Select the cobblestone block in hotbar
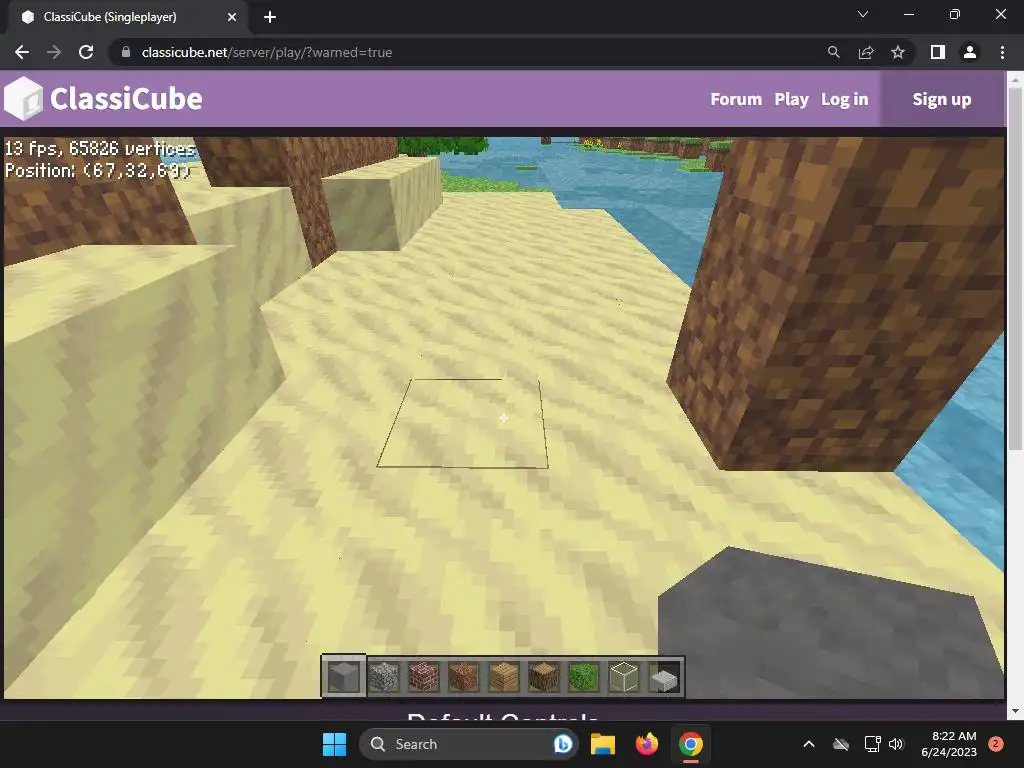This screenshot has width=1024, height=768. click(383, 677)
